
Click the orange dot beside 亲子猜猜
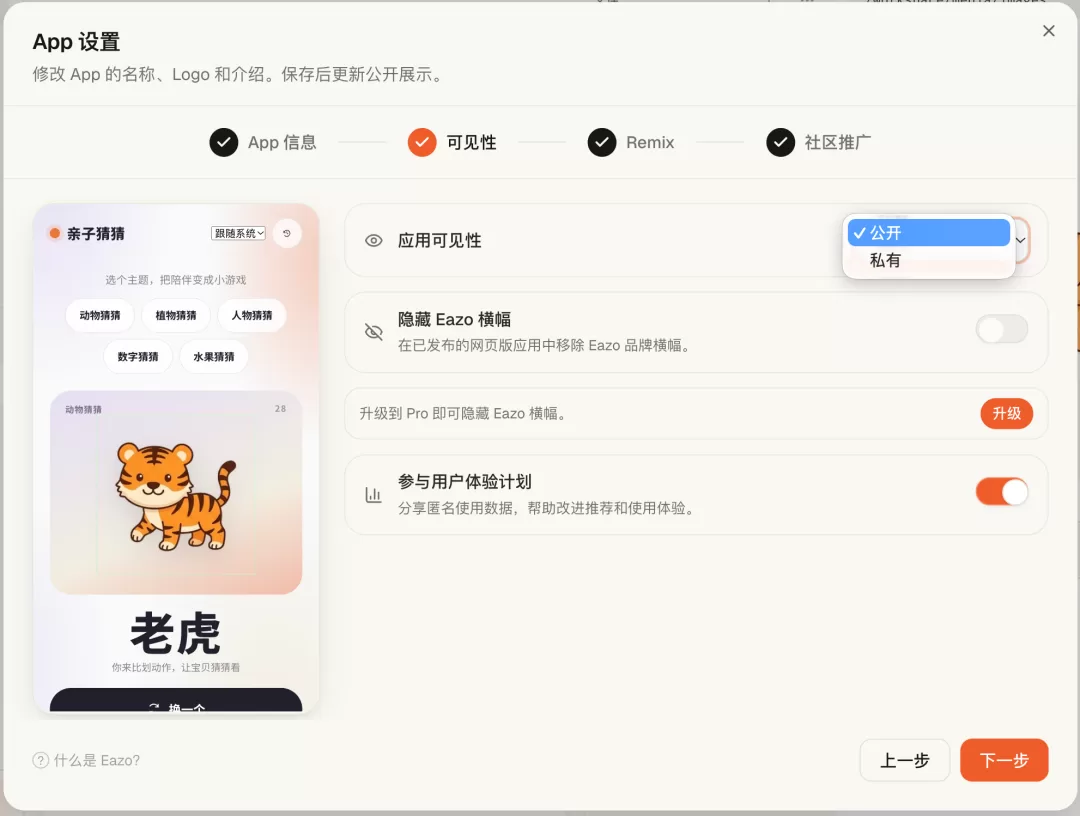coord(54,233)
